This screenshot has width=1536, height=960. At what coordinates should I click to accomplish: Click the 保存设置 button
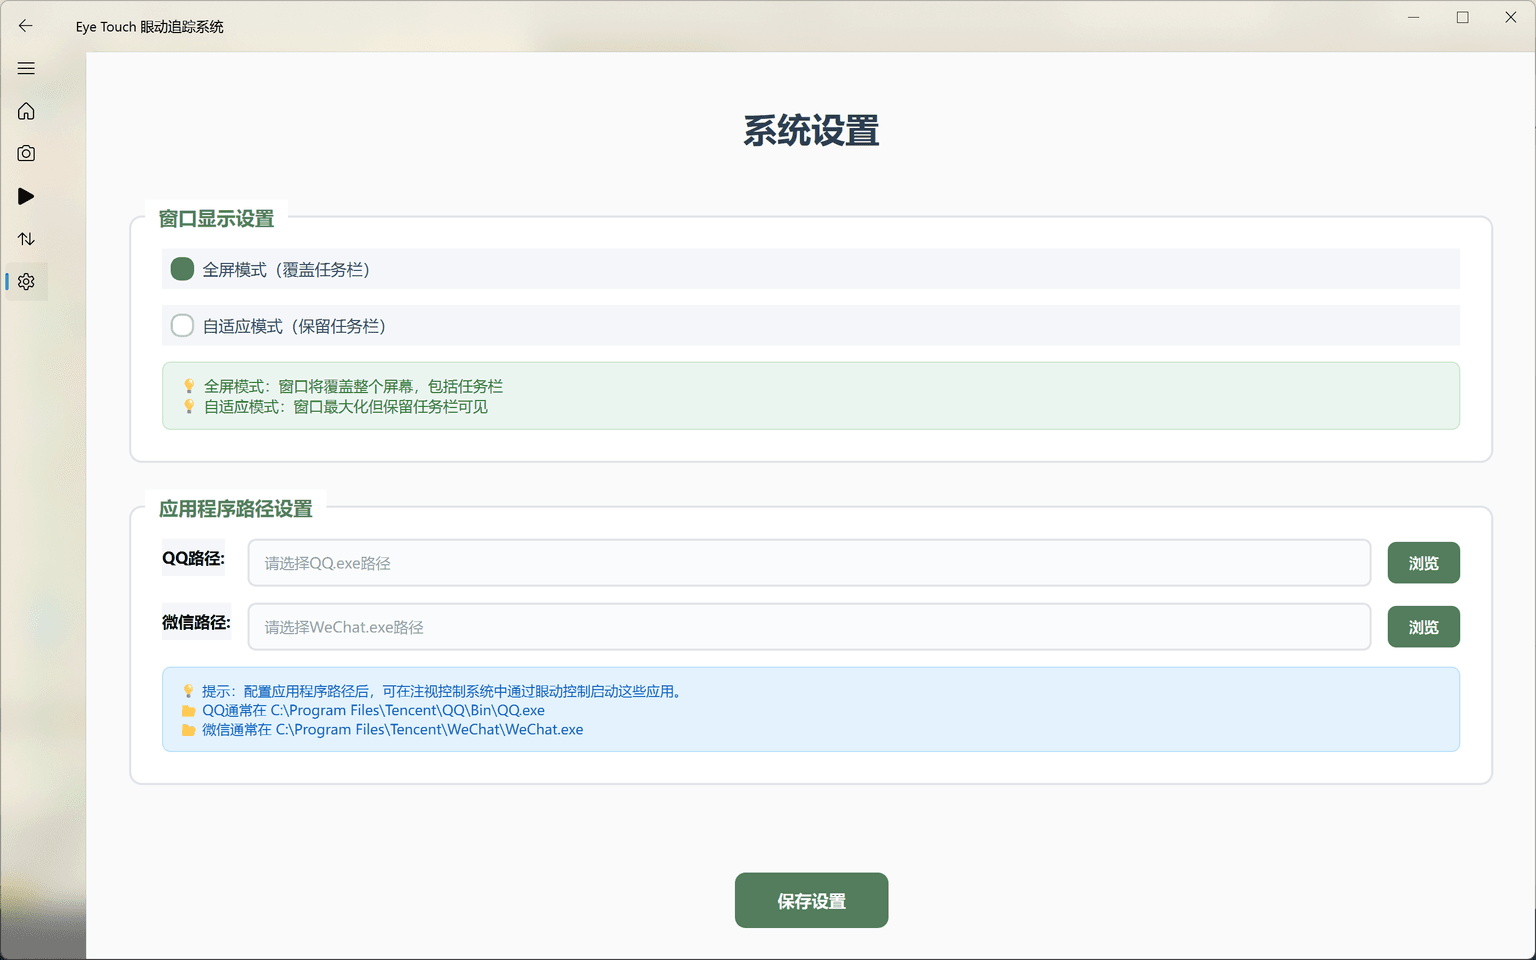click(811, 900)
